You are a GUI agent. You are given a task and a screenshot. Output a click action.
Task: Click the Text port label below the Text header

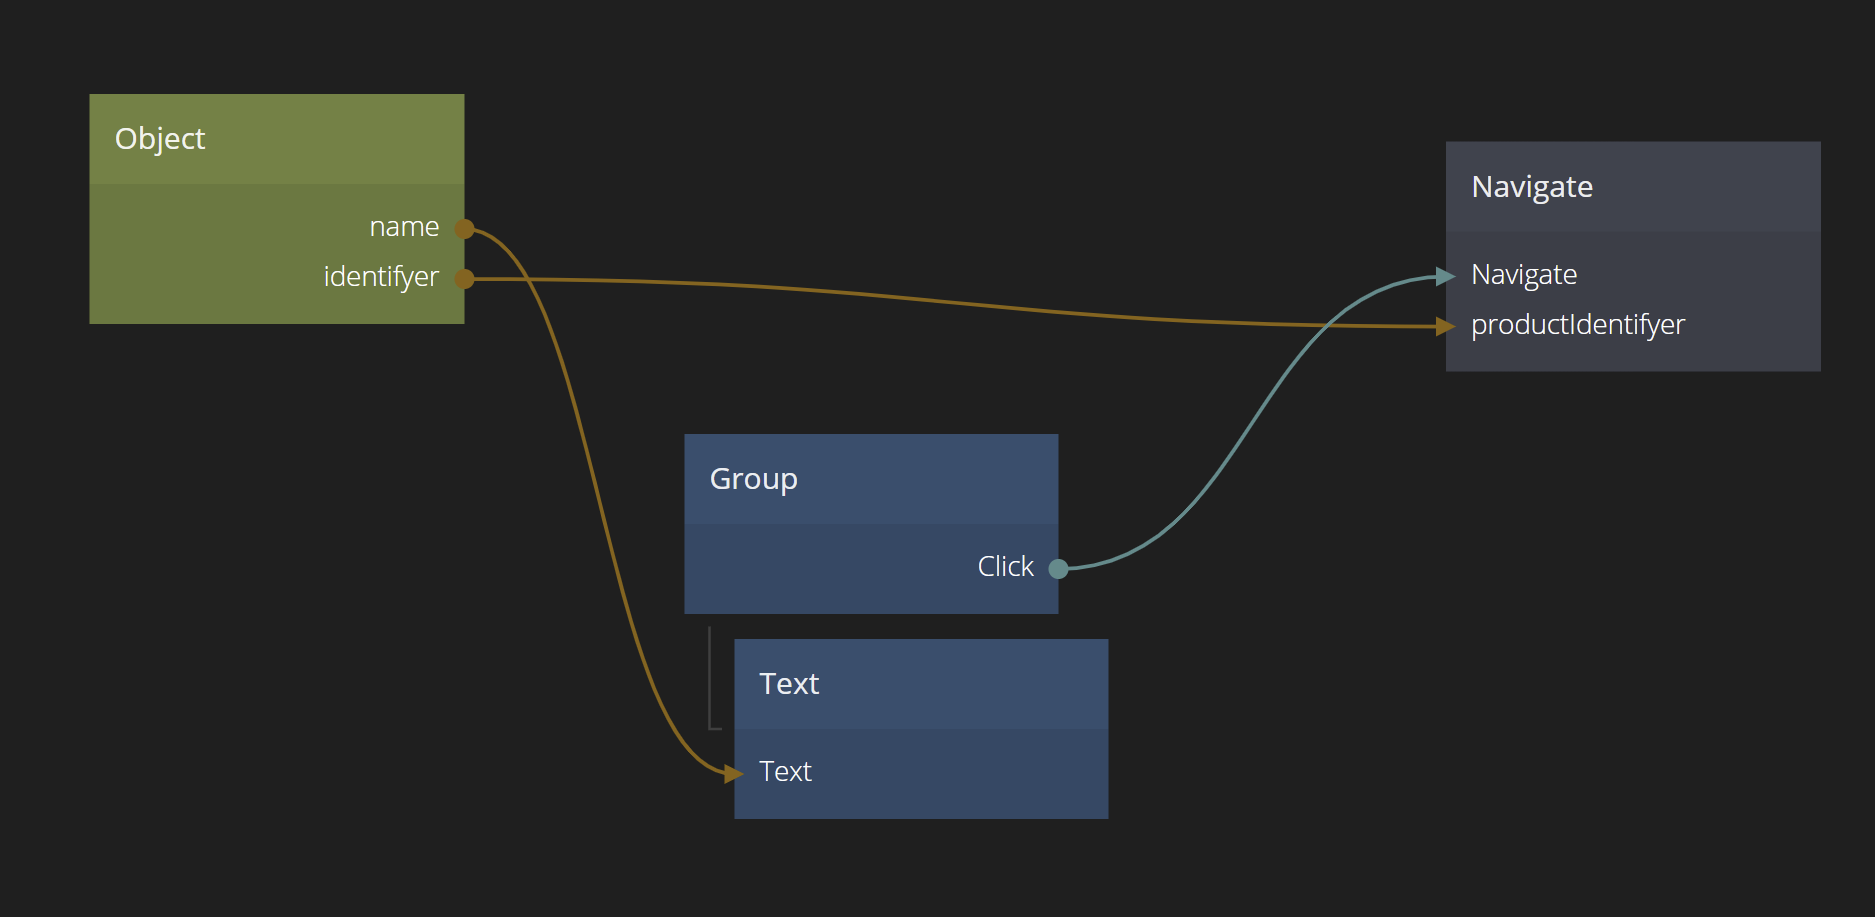[x=785, y=772]
